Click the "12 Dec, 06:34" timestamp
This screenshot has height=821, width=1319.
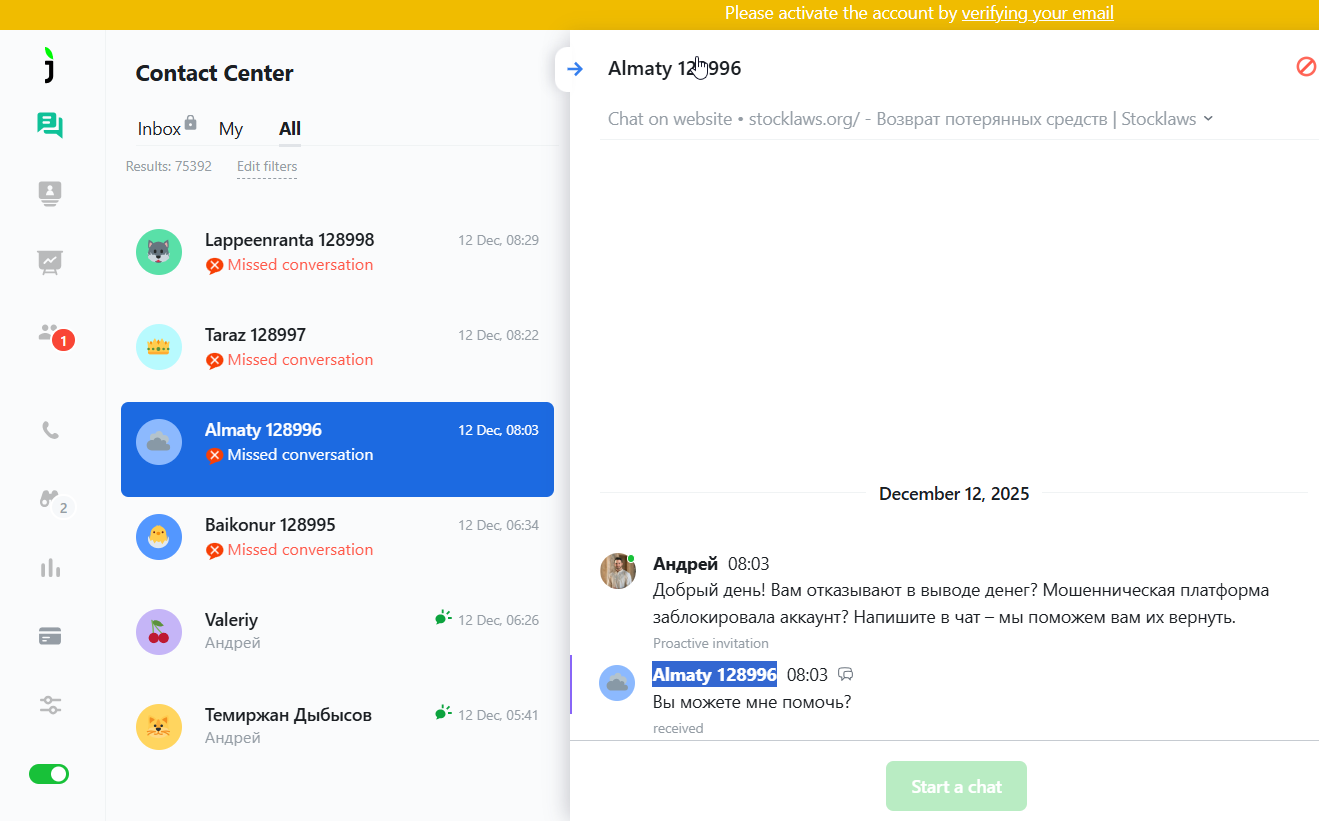[498, 525]
